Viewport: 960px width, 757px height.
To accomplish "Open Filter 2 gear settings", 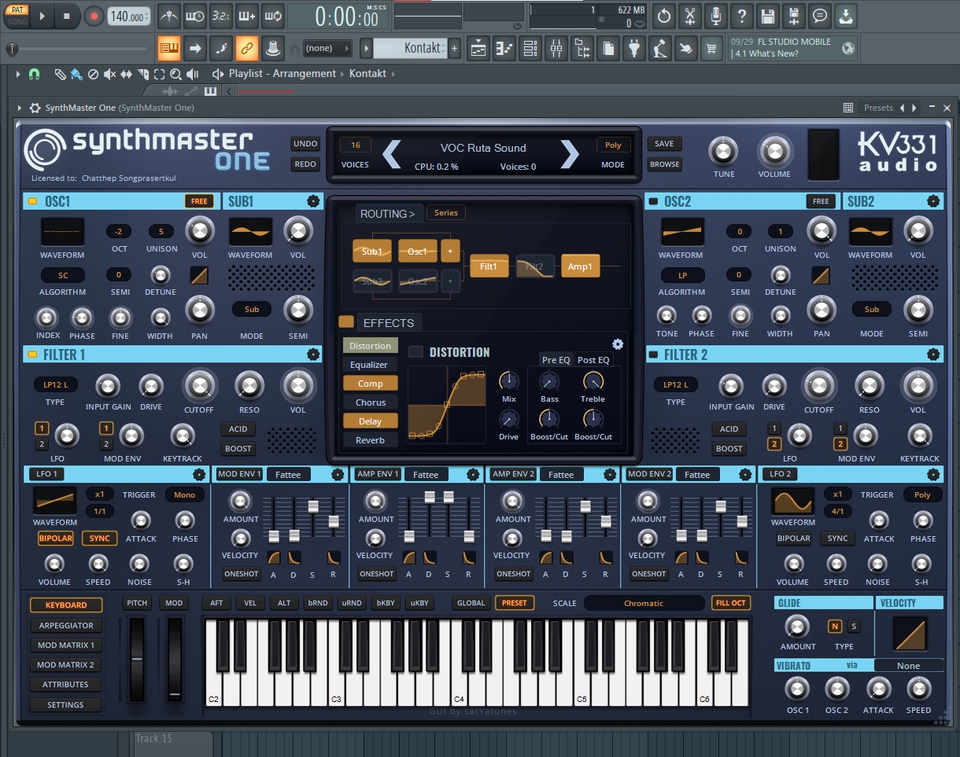I will 933,354.
